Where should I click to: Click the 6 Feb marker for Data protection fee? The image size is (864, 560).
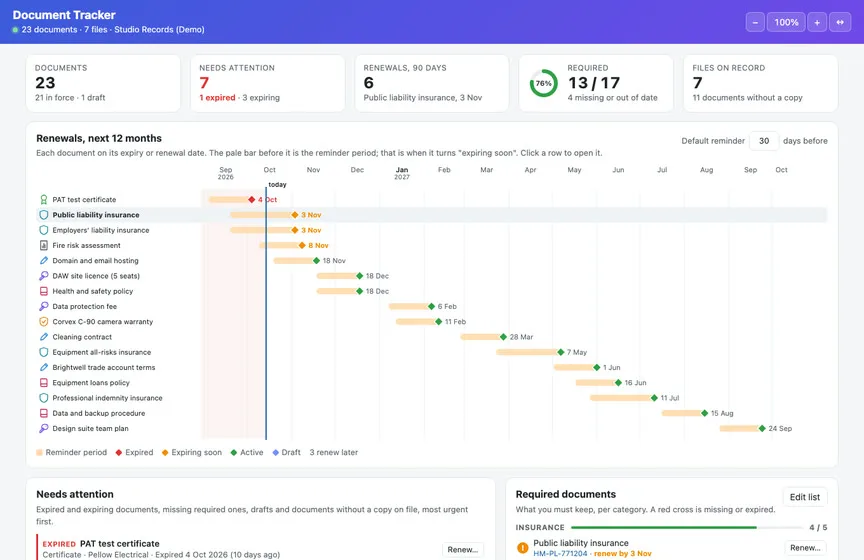pos(431,306)
